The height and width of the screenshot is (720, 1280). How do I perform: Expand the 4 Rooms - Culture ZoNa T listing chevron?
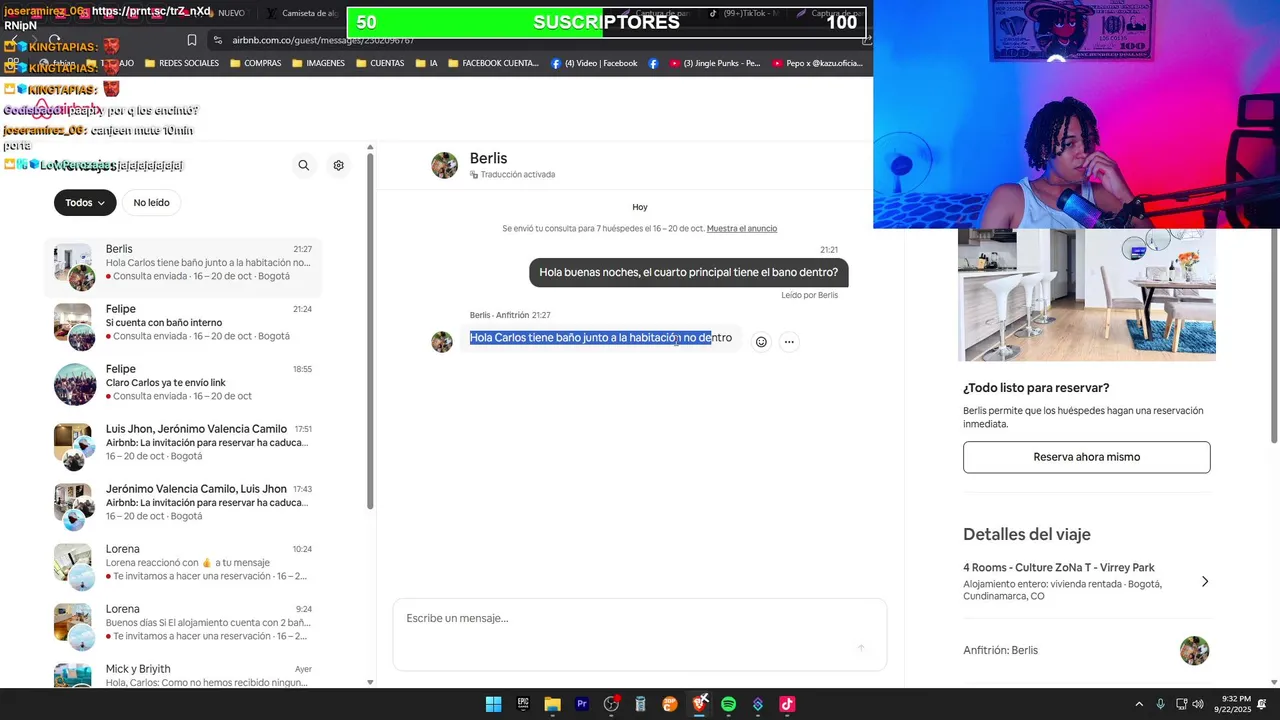click(1205, 582)
